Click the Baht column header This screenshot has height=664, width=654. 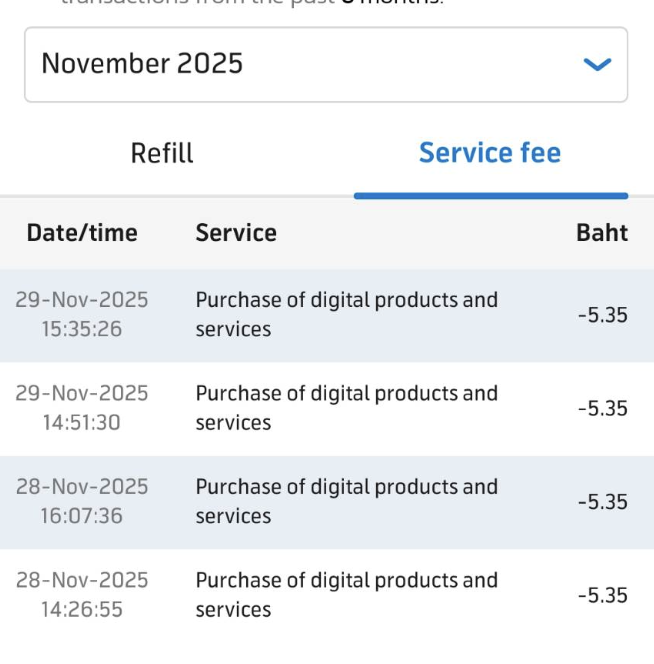[602, 233]
